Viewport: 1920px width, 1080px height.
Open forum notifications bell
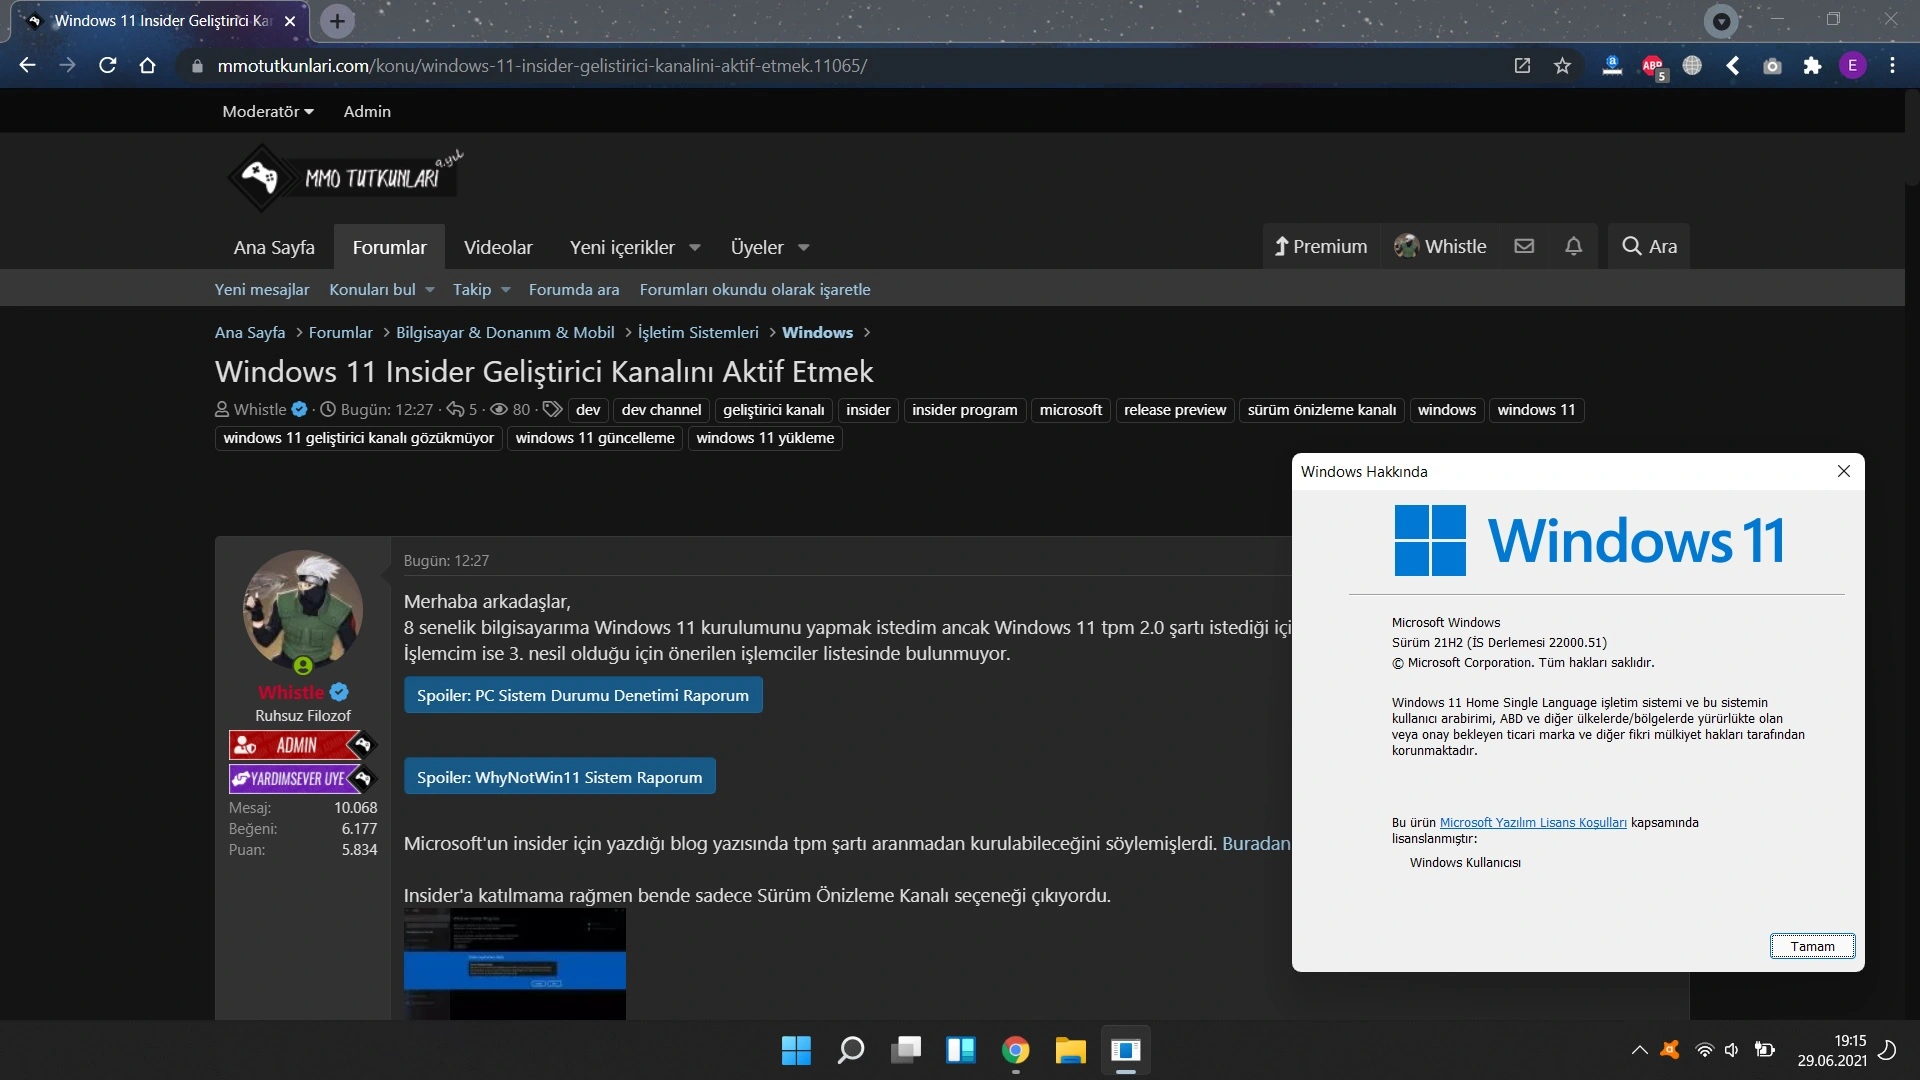1573,246
